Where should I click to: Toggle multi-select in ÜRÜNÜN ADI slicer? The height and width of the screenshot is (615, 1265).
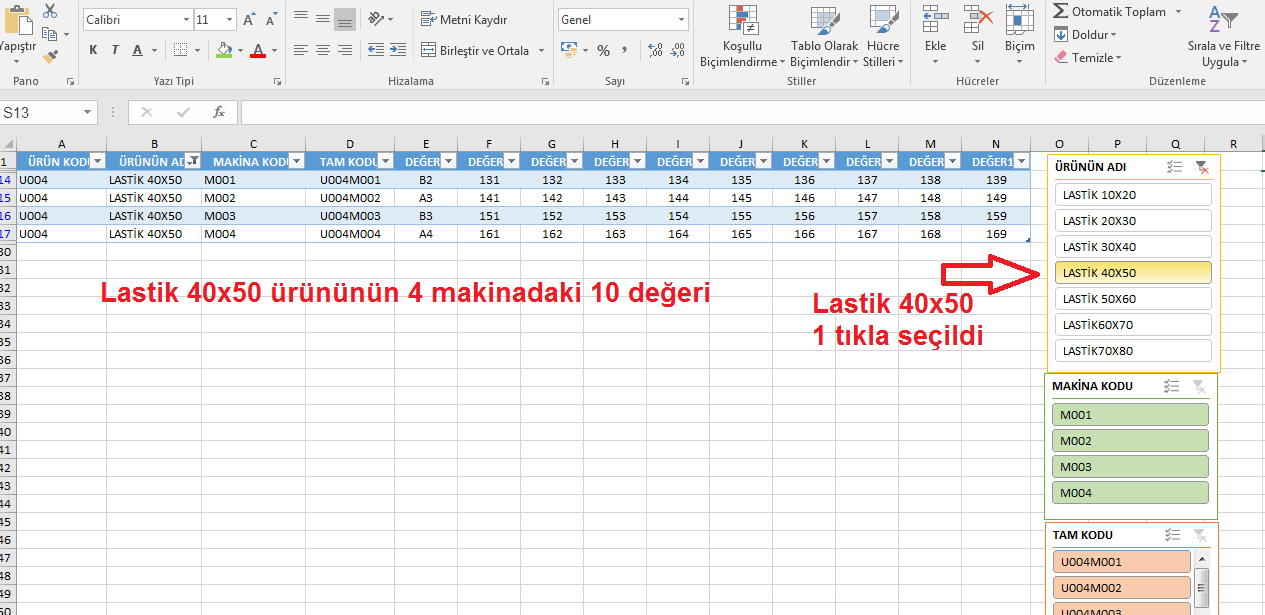[1175, 168]
